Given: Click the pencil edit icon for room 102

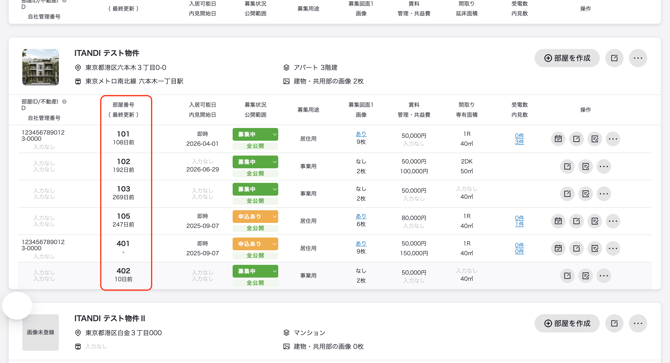Looking at the screenshot, I should pyautogui.click(x=567, y=166).
